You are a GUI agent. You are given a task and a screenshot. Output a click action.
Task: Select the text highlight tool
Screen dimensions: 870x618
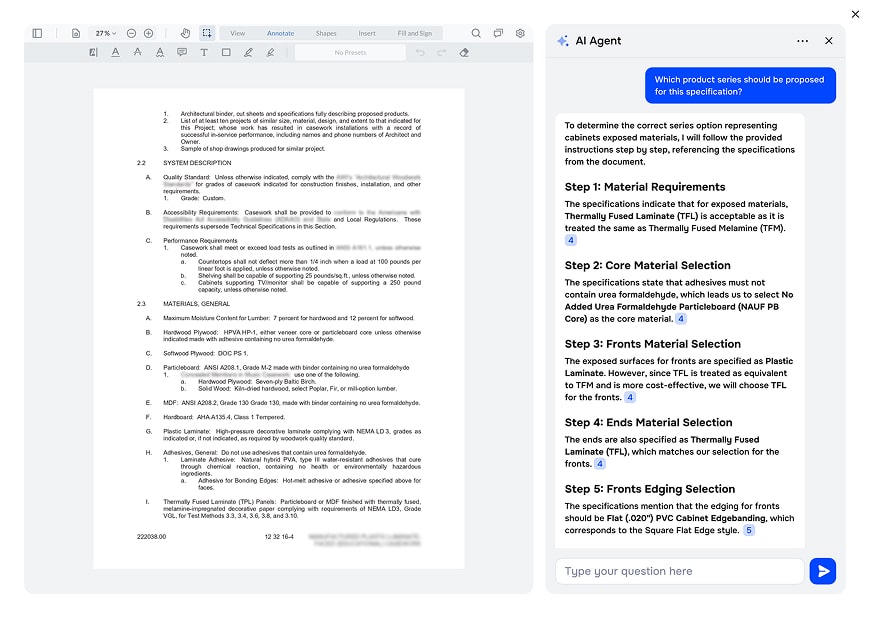(93, 53)
